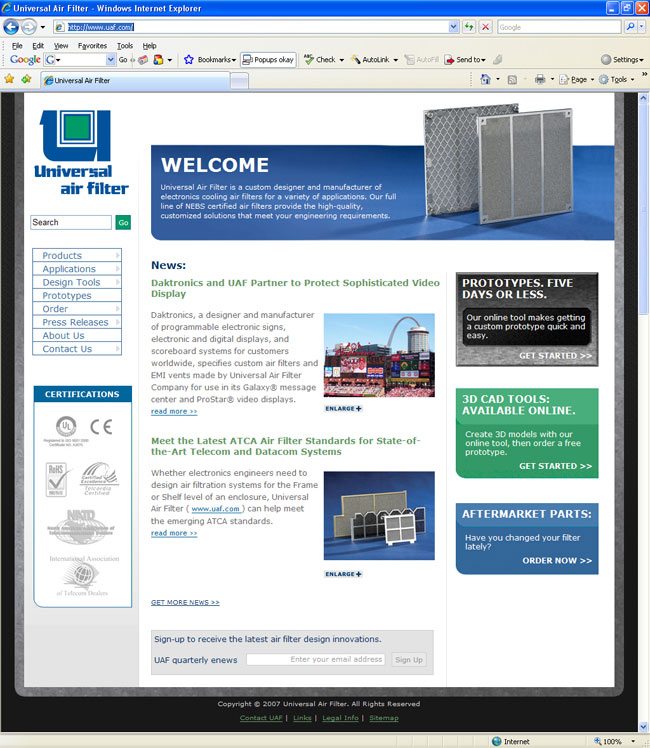650x748 pixels.
Task: Open the Order navigation item
Action: (77, 309)
